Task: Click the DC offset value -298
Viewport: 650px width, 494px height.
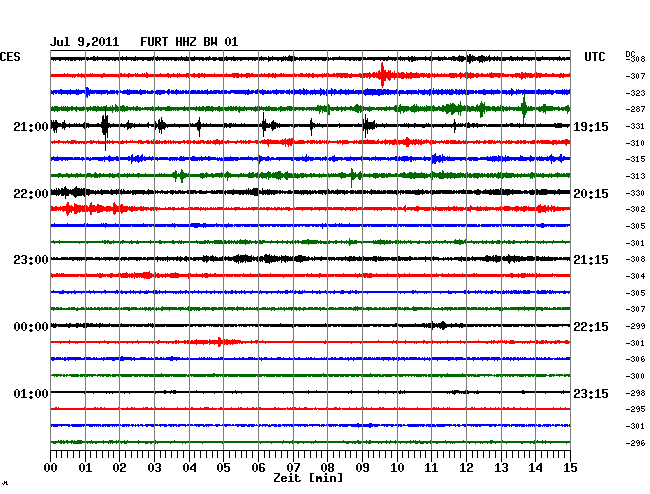Action: pyautogui.click(x=635, y=393)
